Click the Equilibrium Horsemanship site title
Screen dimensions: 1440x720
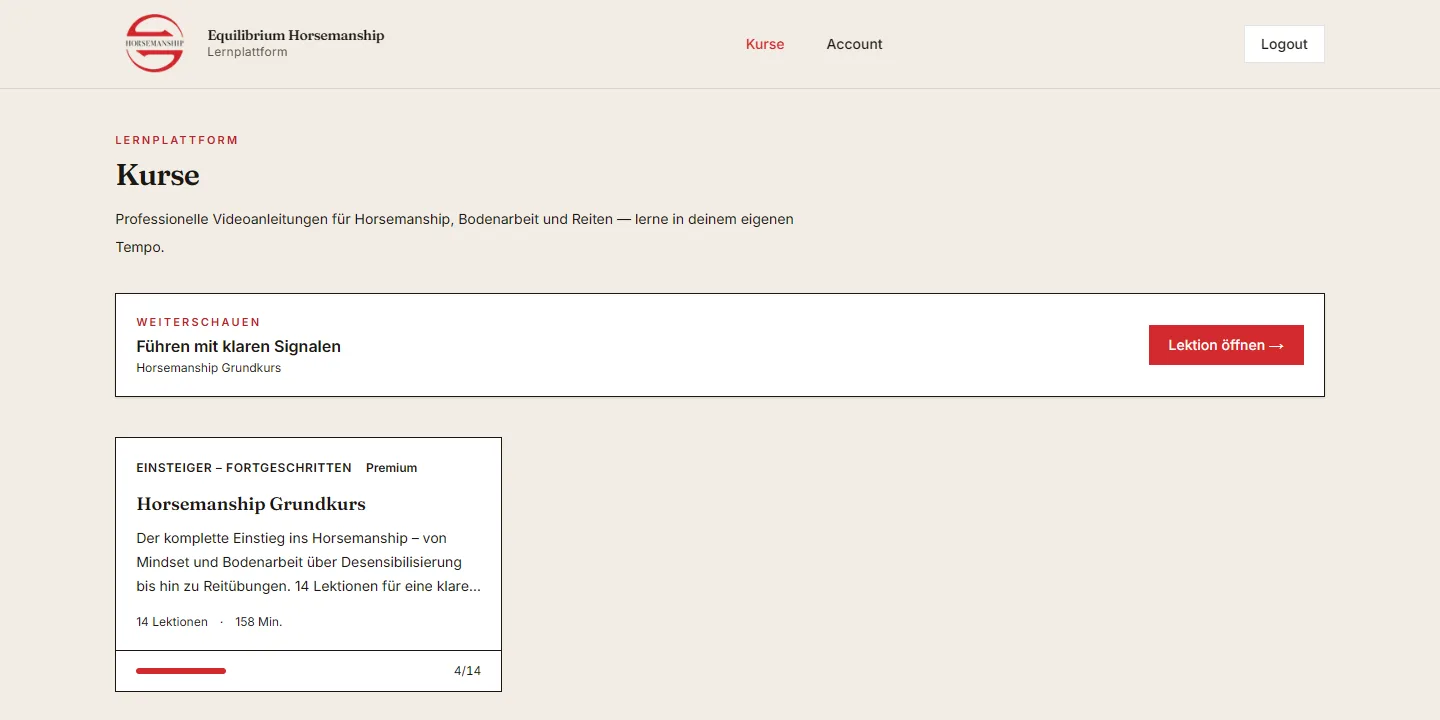pyautogui.click(x=296, y=35)
